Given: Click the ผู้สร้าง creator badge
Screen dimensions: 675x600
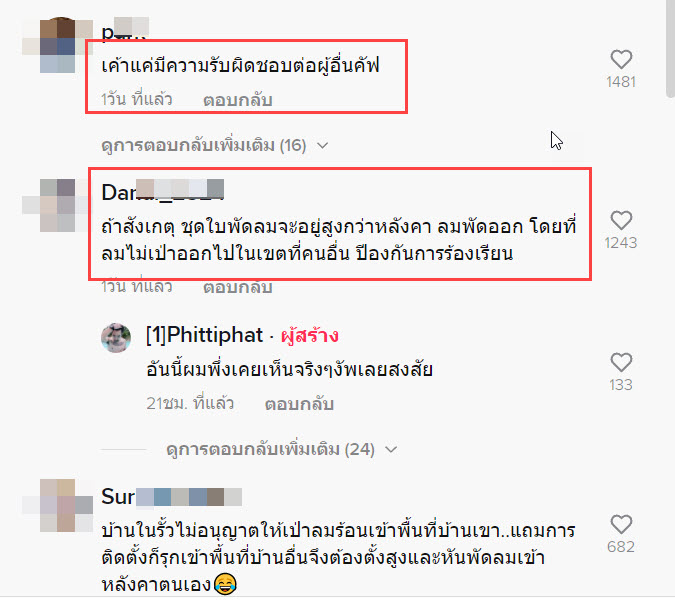Looking at the screenshot, I should (x=310, y=336).
